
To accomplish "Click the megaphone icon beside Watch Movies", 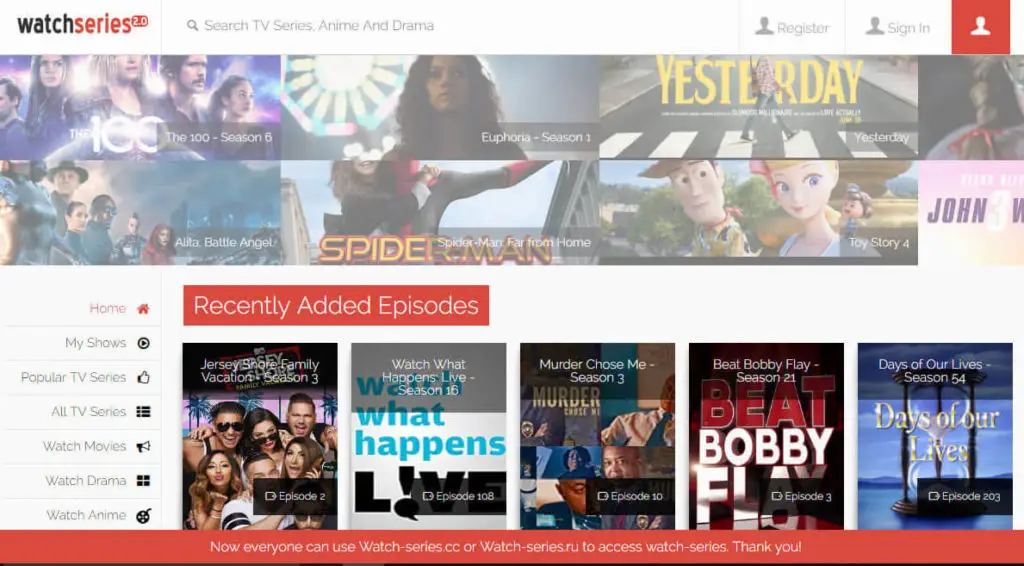I will click(x=144, y=447).
